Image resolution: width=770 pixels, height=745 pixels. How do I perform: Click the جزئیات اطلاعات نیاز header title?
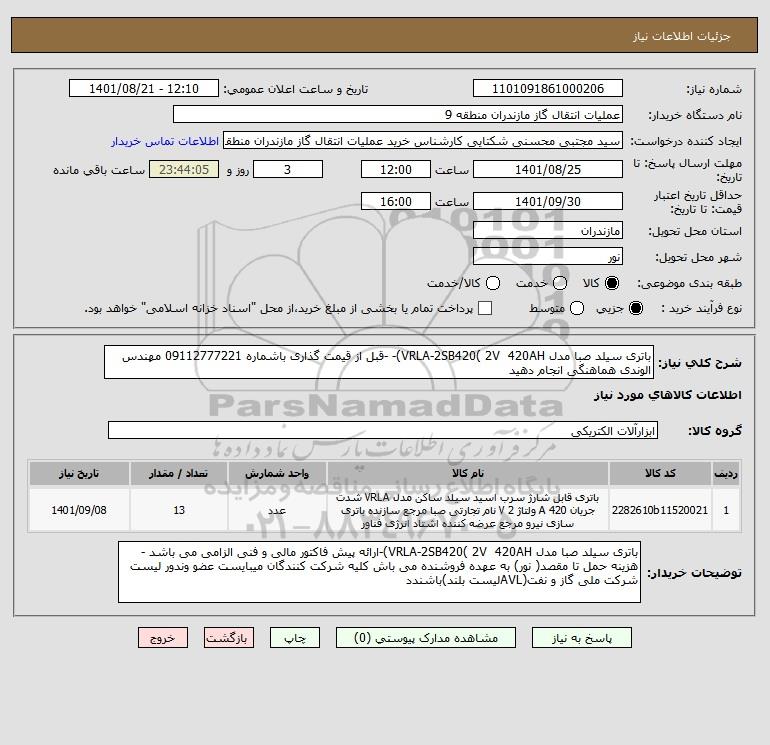682,36
